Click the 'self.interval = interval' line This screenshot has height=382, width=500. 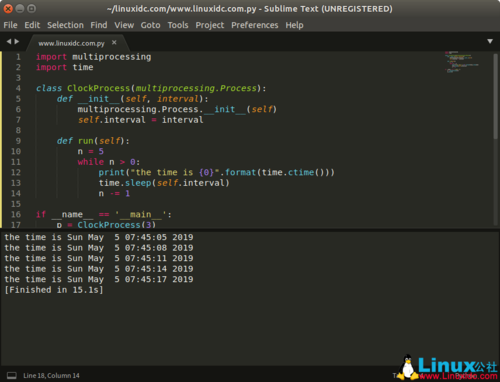[x=140, y=120]
